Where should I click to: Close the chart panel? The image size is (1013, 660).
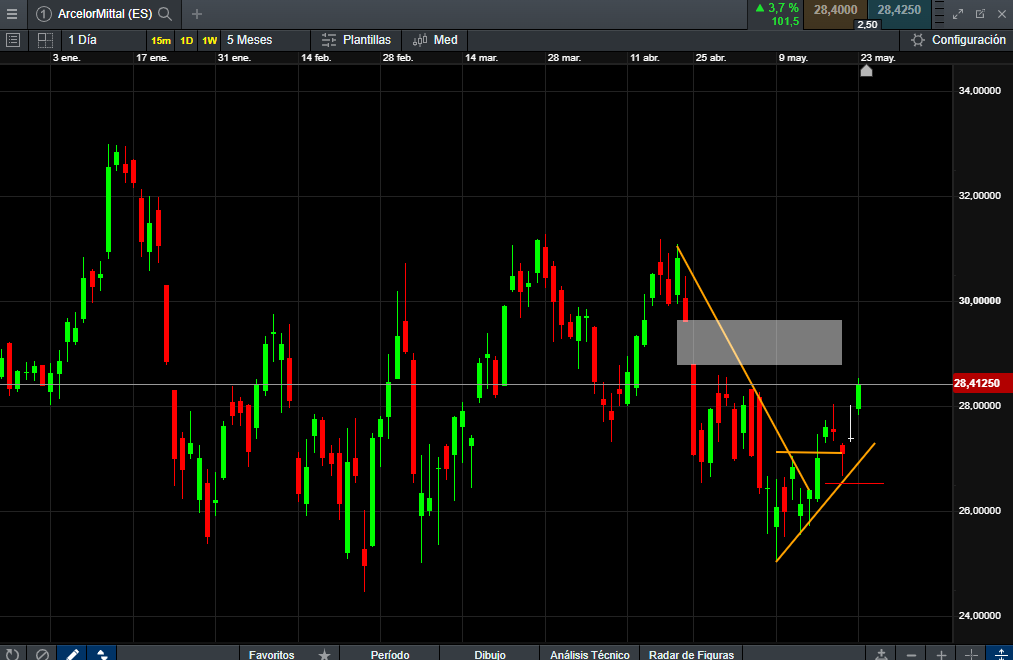pos(1002,14)
